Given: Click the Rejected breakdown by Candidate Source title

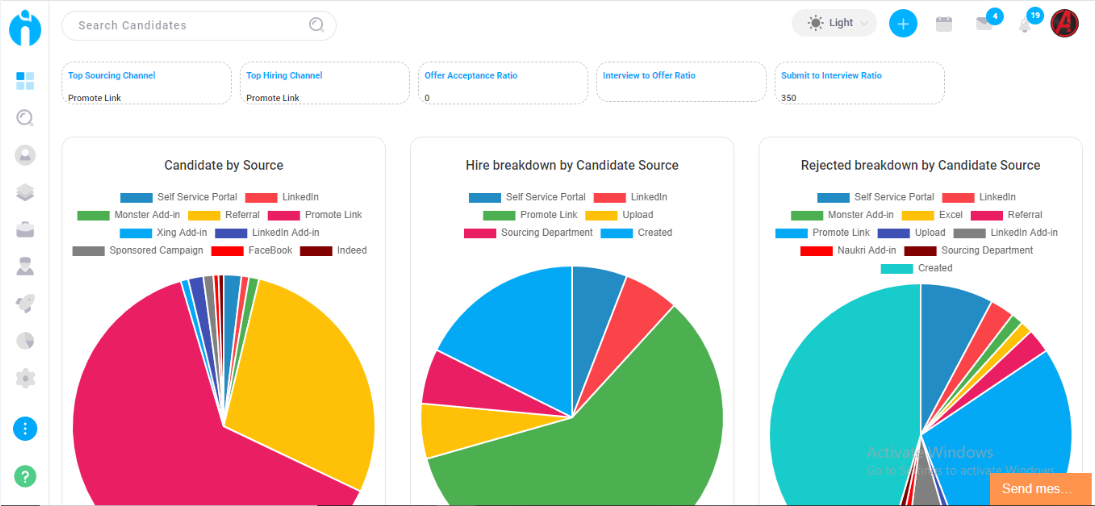Looking at the screenshot, I should coord(920,165).
